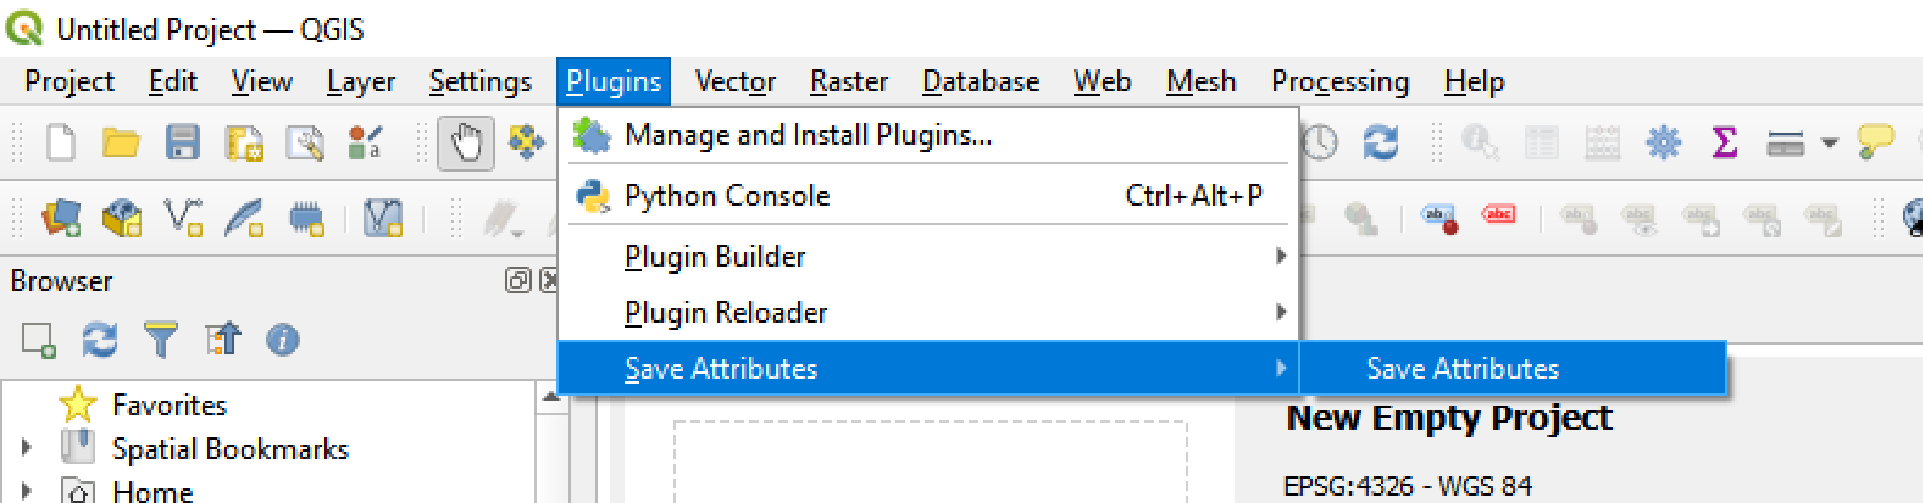Save project with the floppy disk icon
This screenshot has height=503, width=1923.
[182, 143]
